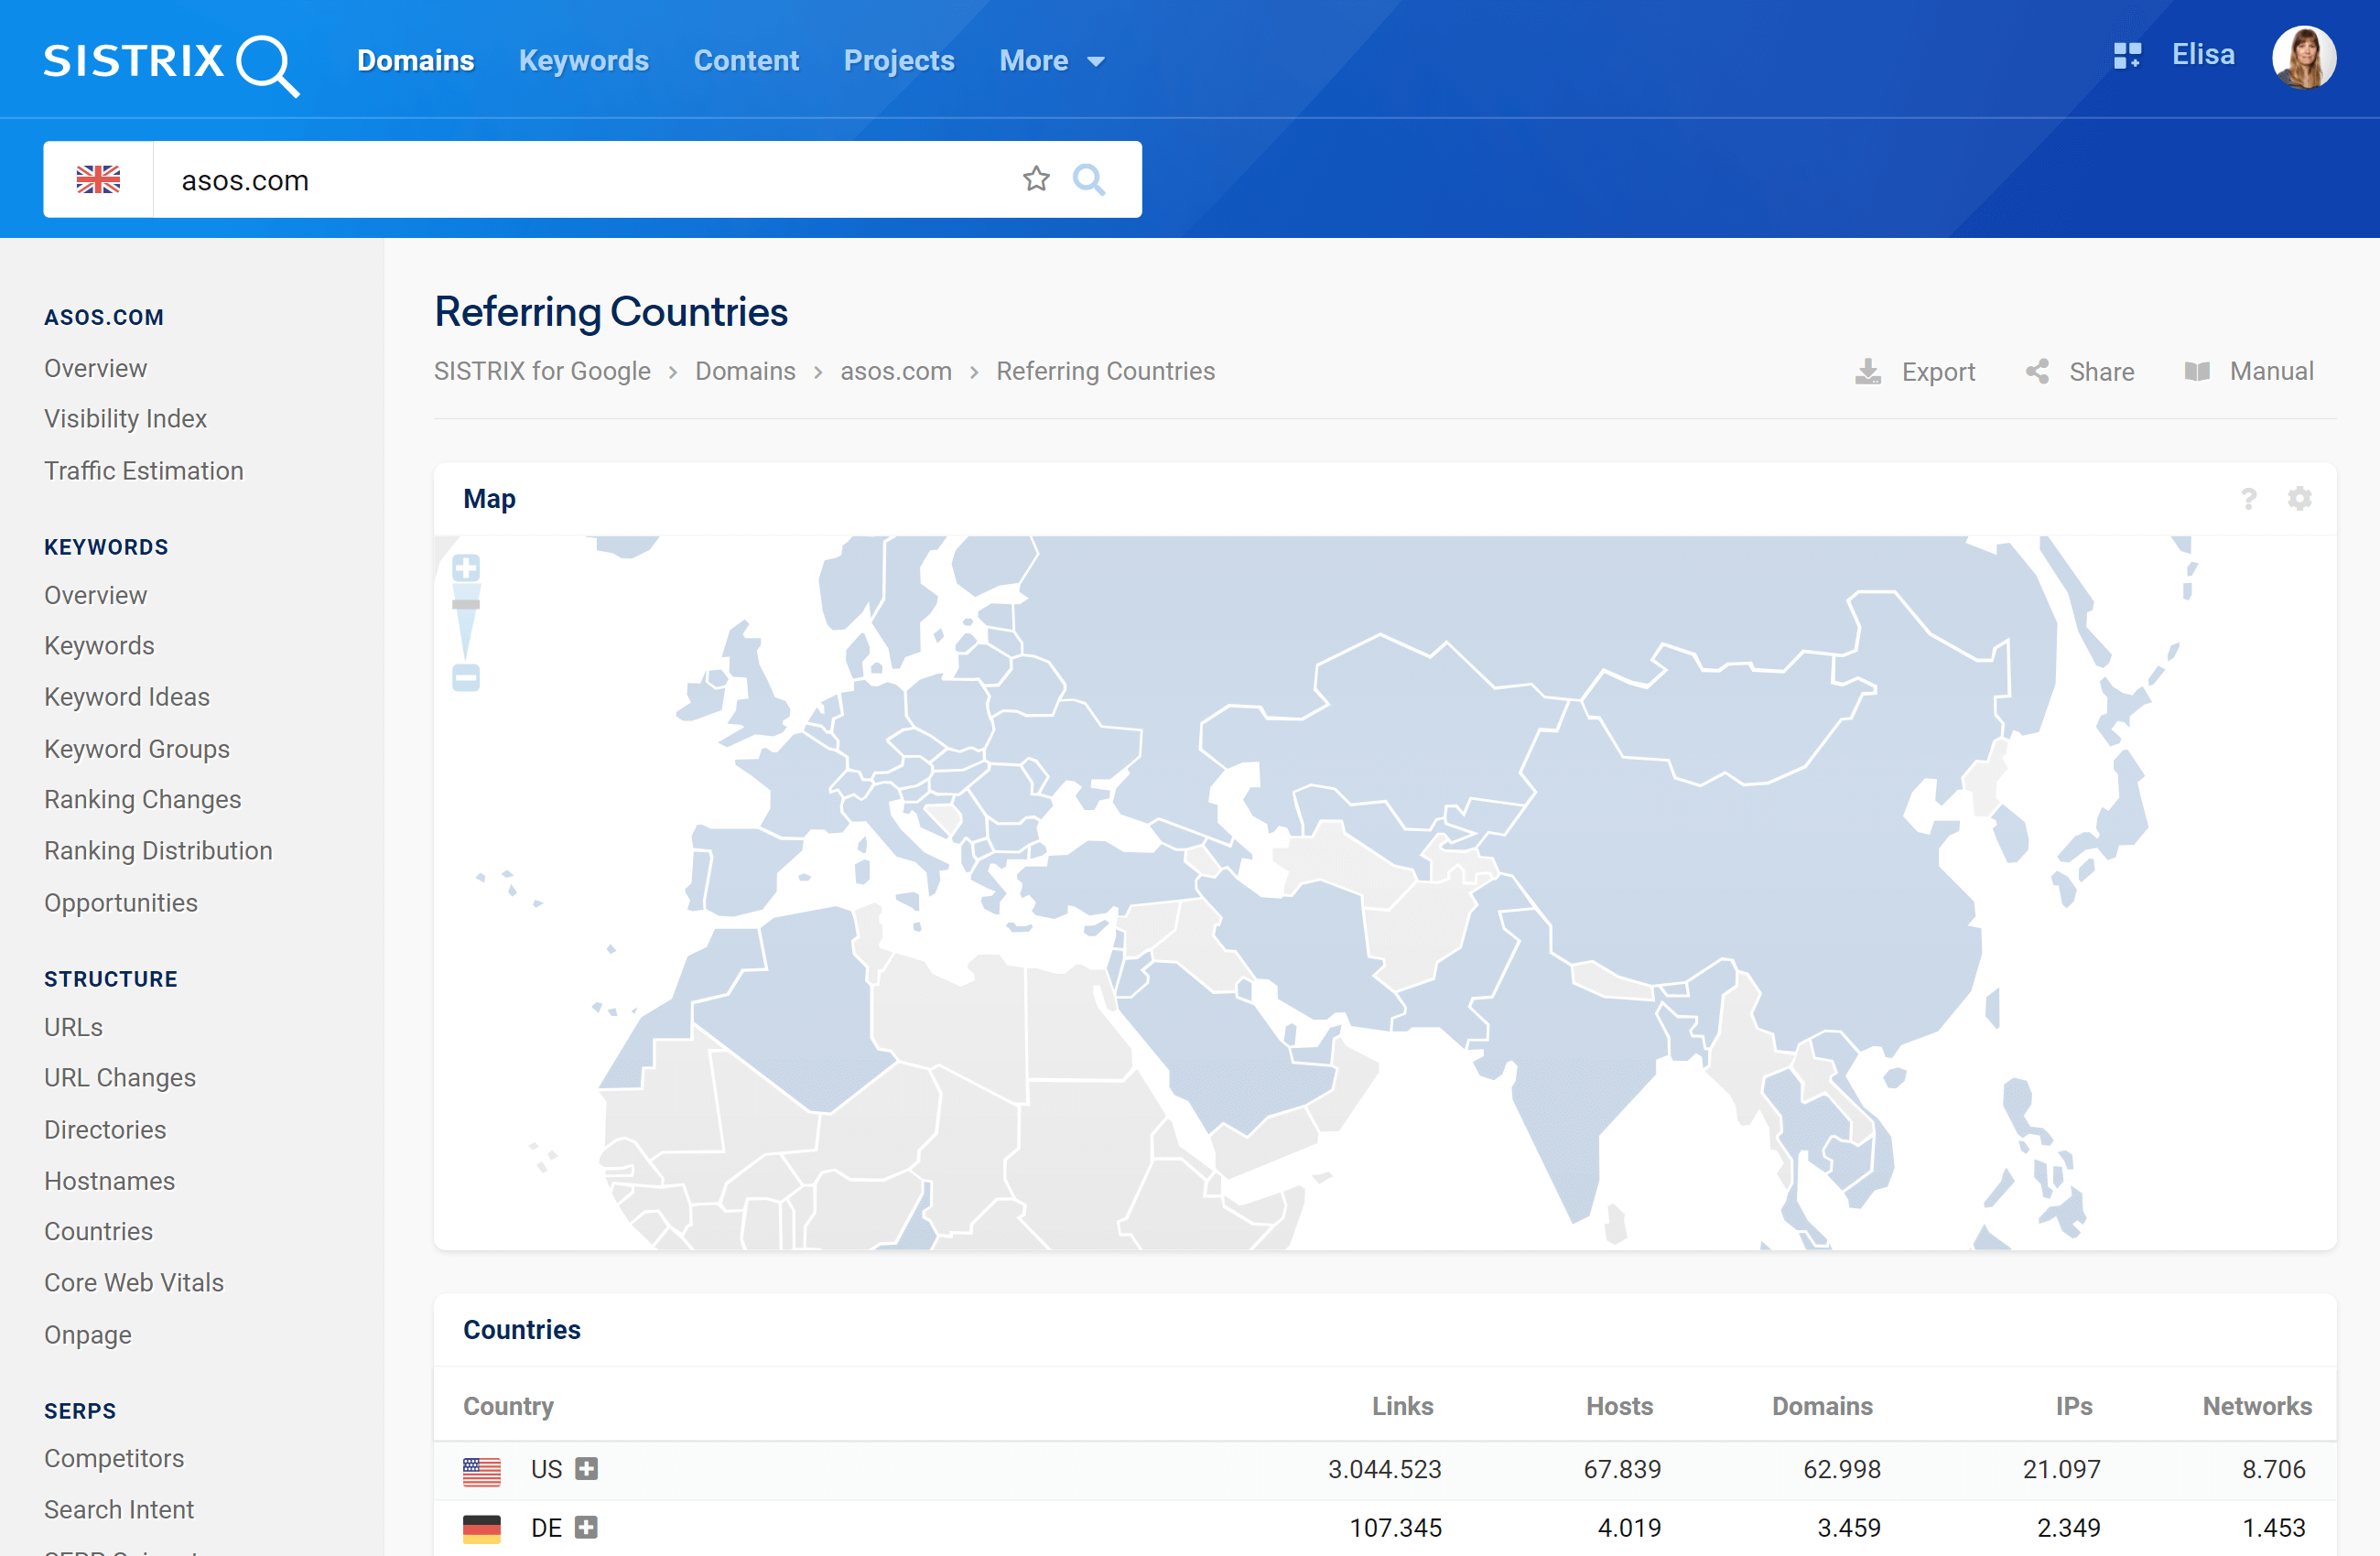This screenshot has width=2380, height=1556.
Task: Click the Share icon
Action: [2037, 372]
